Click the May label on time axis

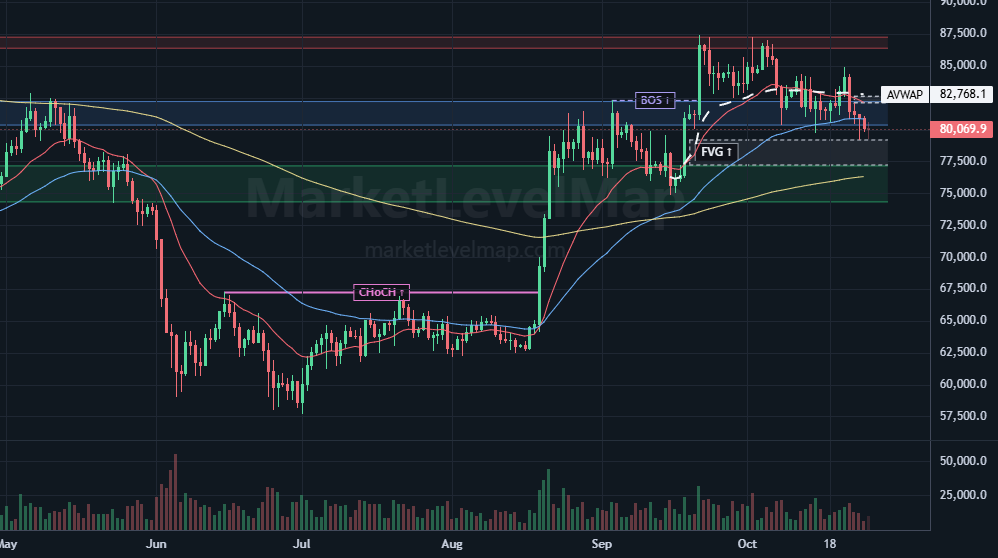[8, 544]
